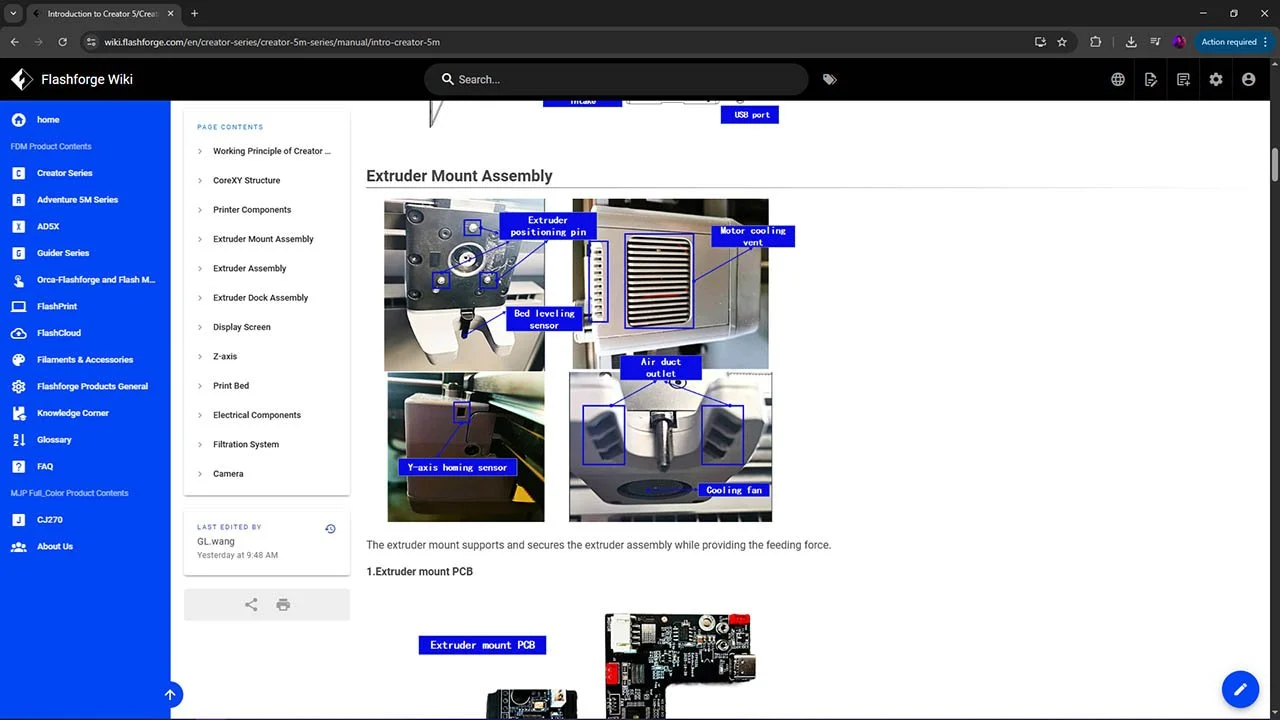The image size is (1280, 720).
Task: Click the page vertical scrollbar thumb
Action: [1275, 164]
